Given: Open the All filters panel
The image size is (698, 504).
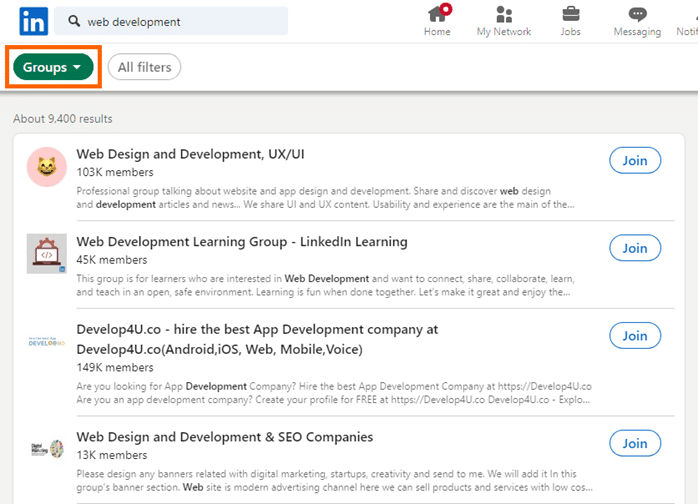Looking at the screenshot, I should (144, 68).
